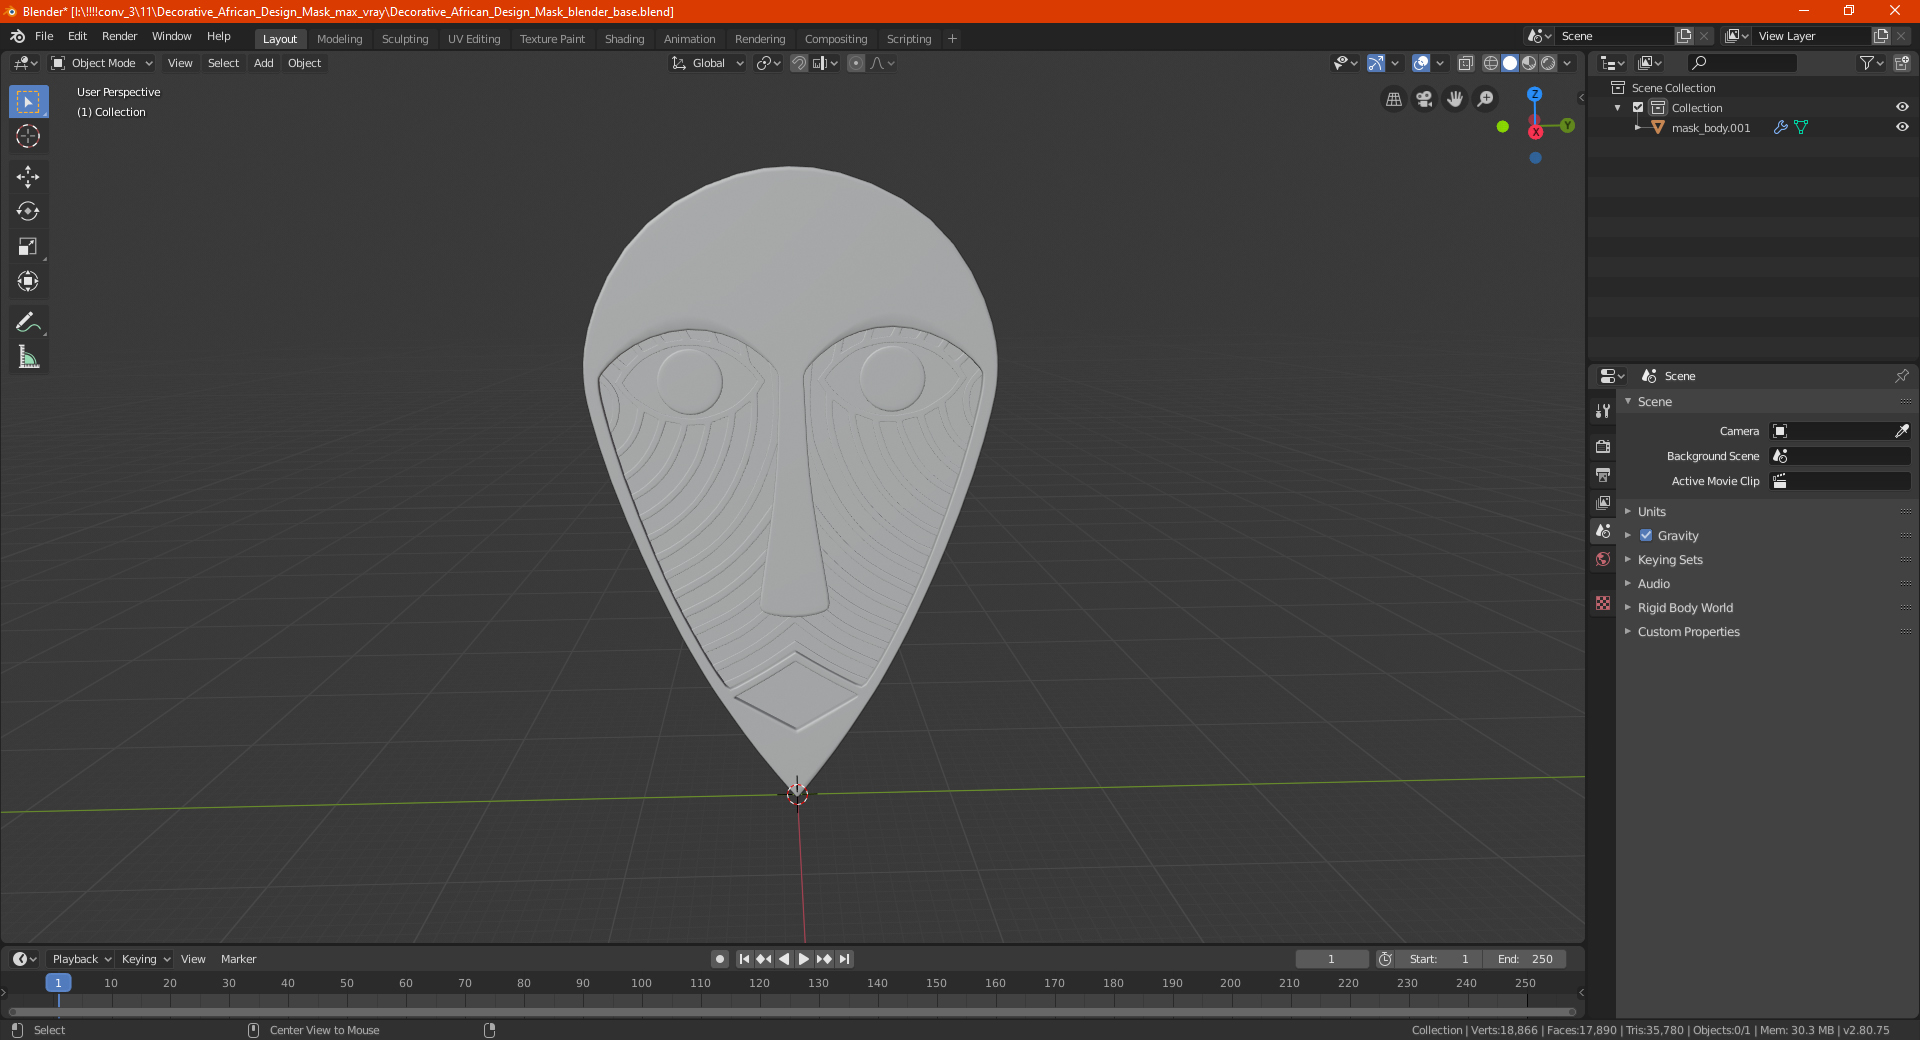
Task: Open the File menu
Action: pyautogui.click(x=44, y=36)
